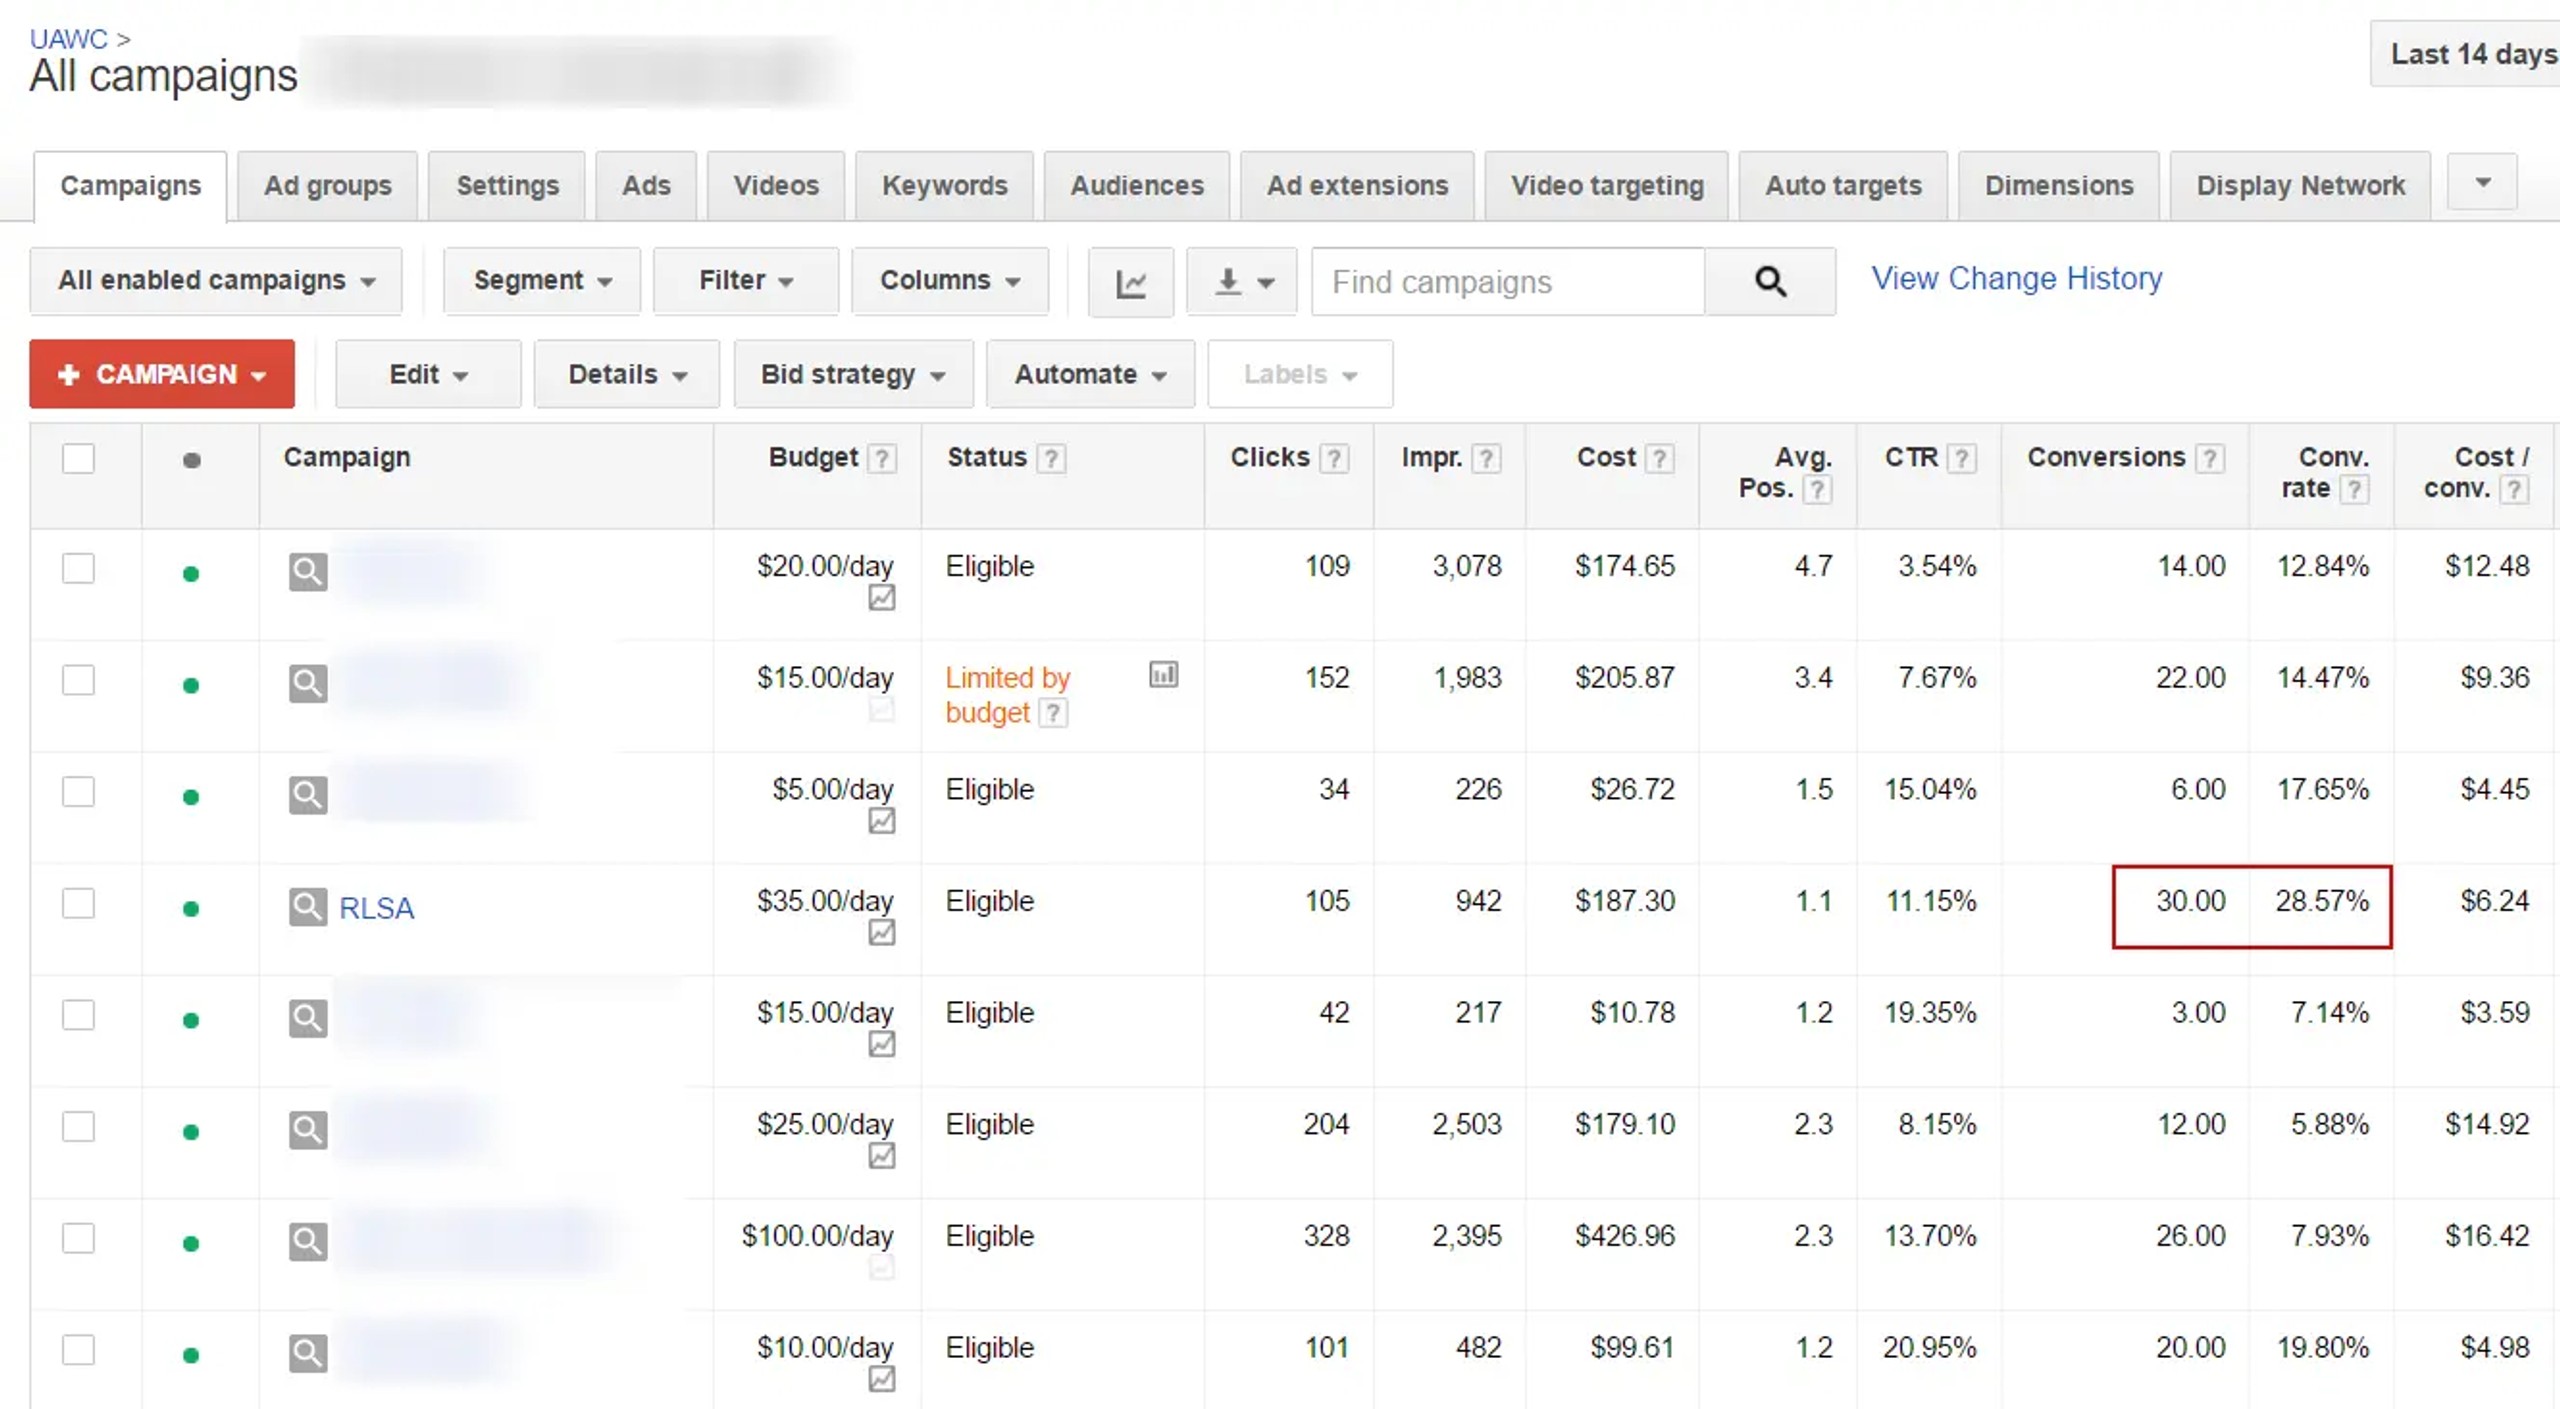Click into the Find campaigns search field

(x=1506, y=283)
